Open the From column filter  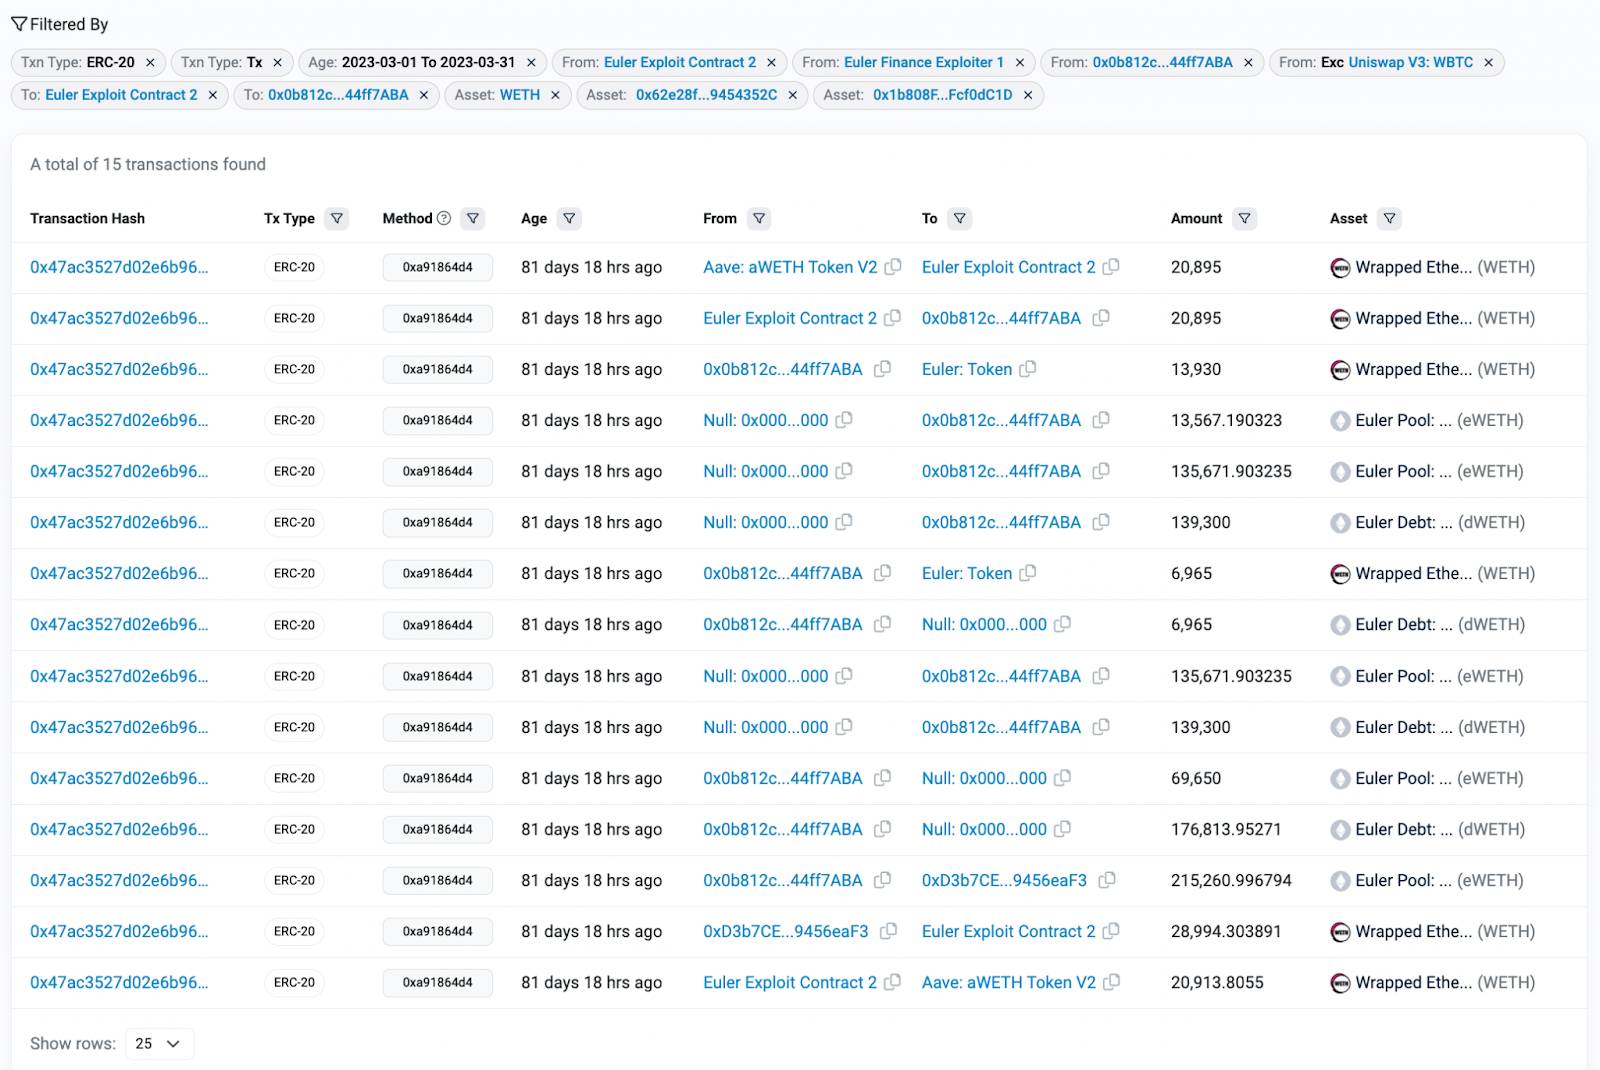(759, 218)
